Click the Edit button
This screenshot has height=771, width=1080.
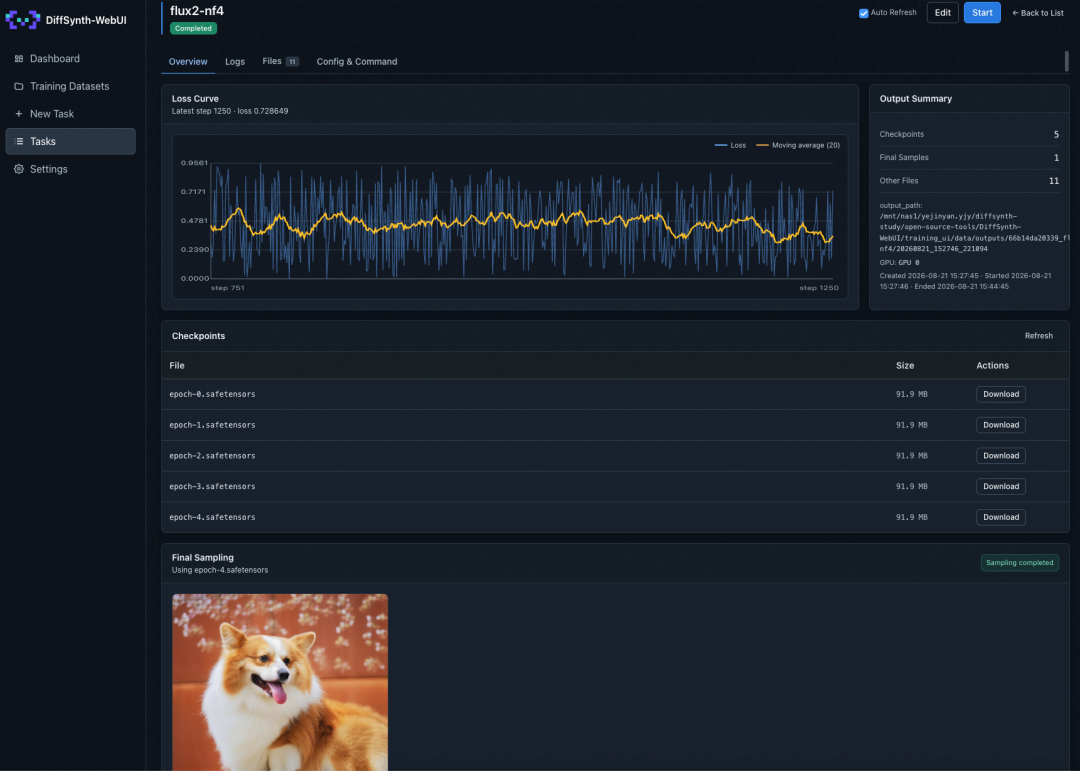click(942, 12)
